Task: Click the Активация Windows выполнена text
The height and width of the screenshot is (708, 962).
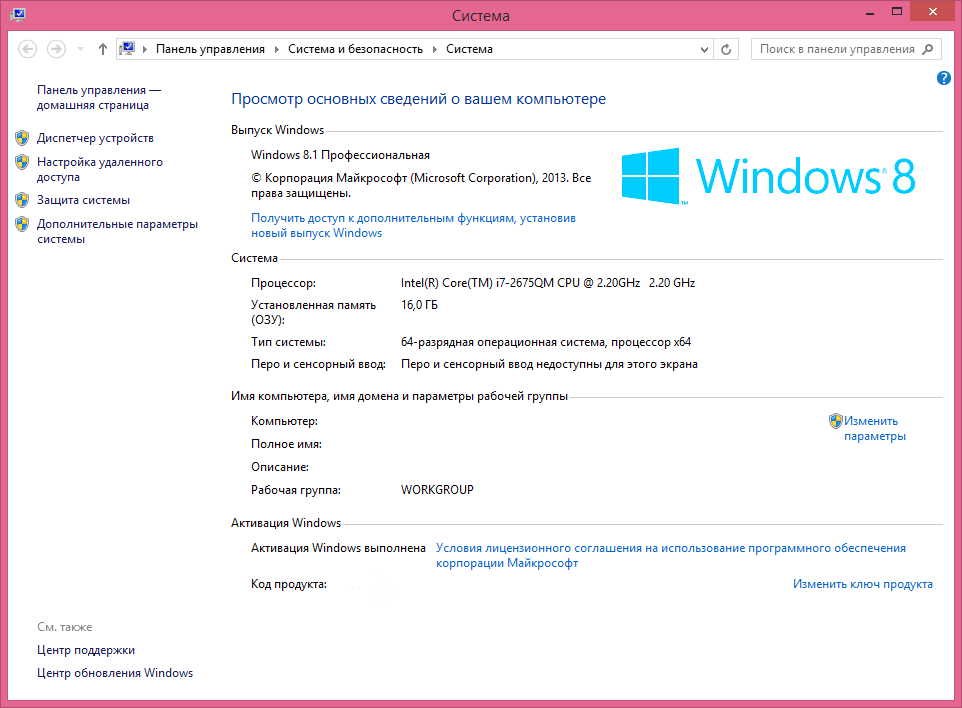Action: pos(338,548)
